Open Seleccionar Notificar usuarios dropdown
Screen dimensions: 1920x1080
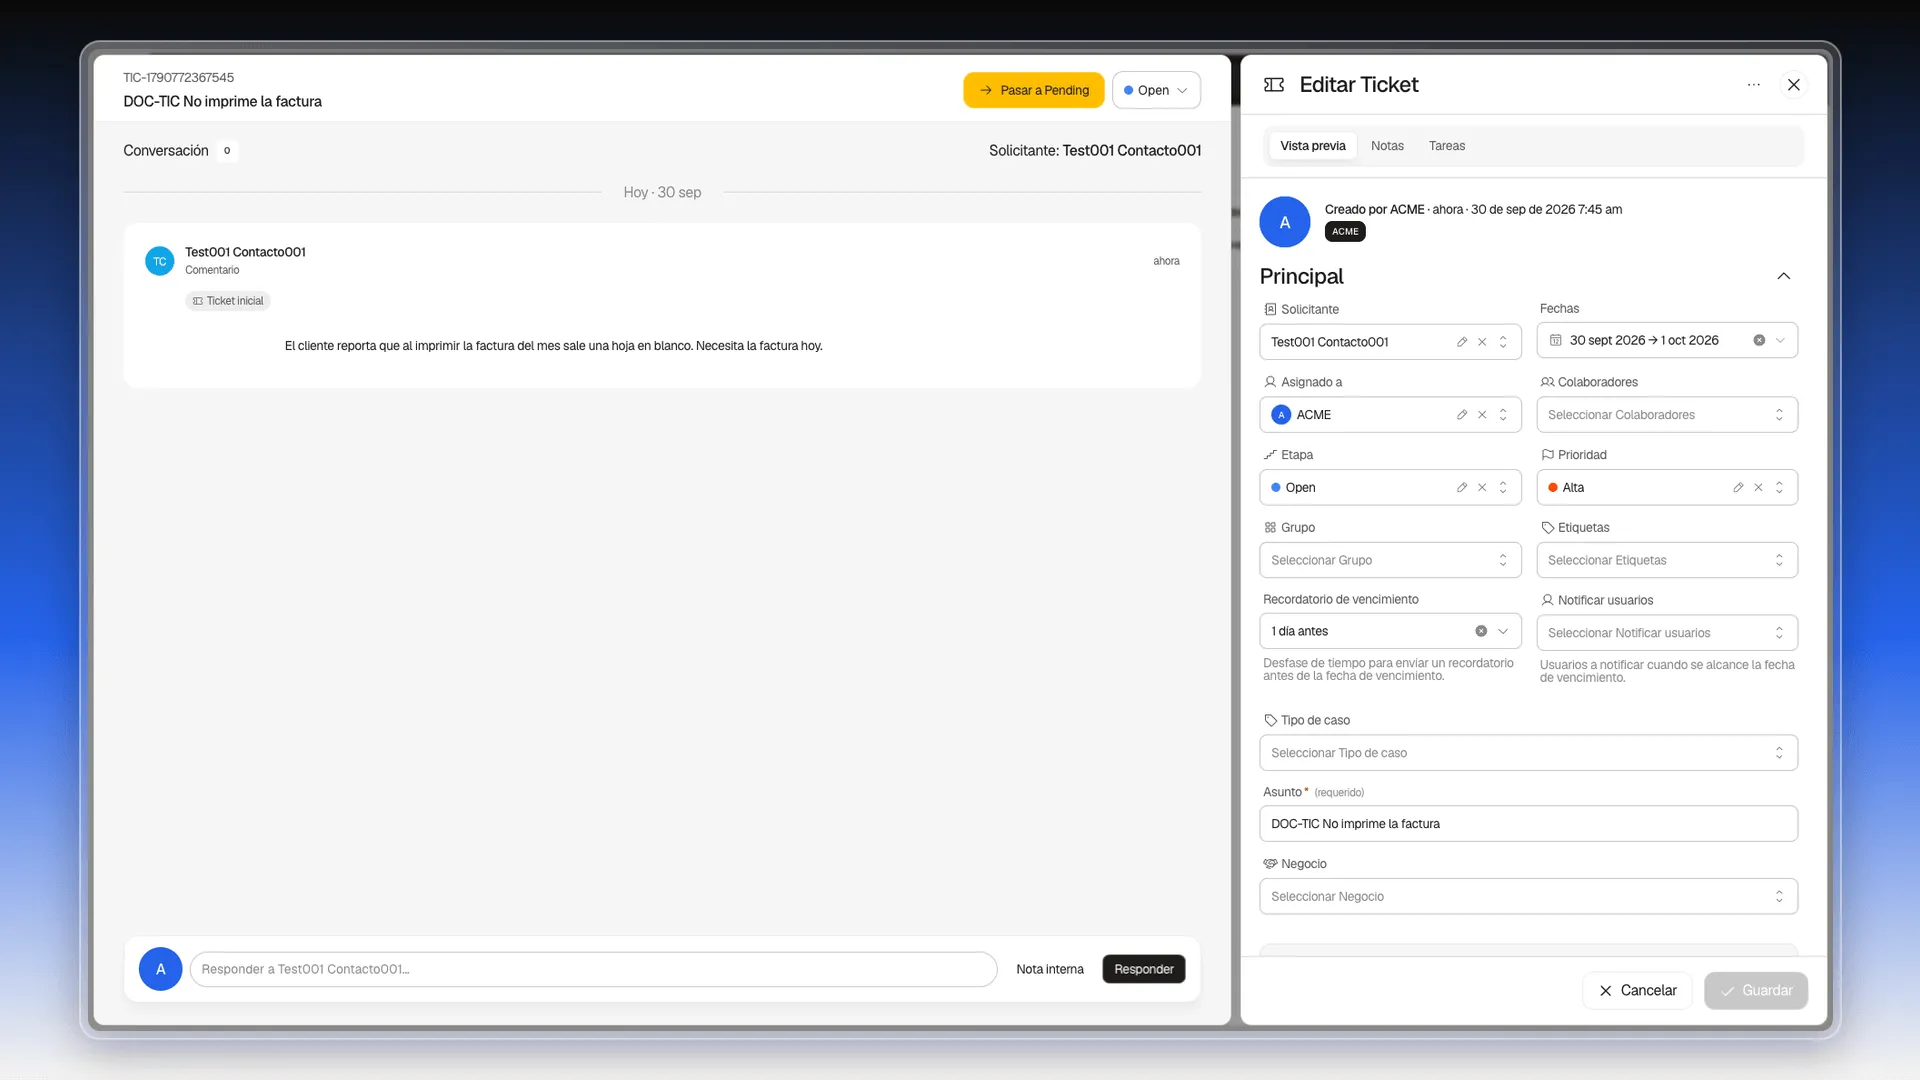[x=1667, y=633]
